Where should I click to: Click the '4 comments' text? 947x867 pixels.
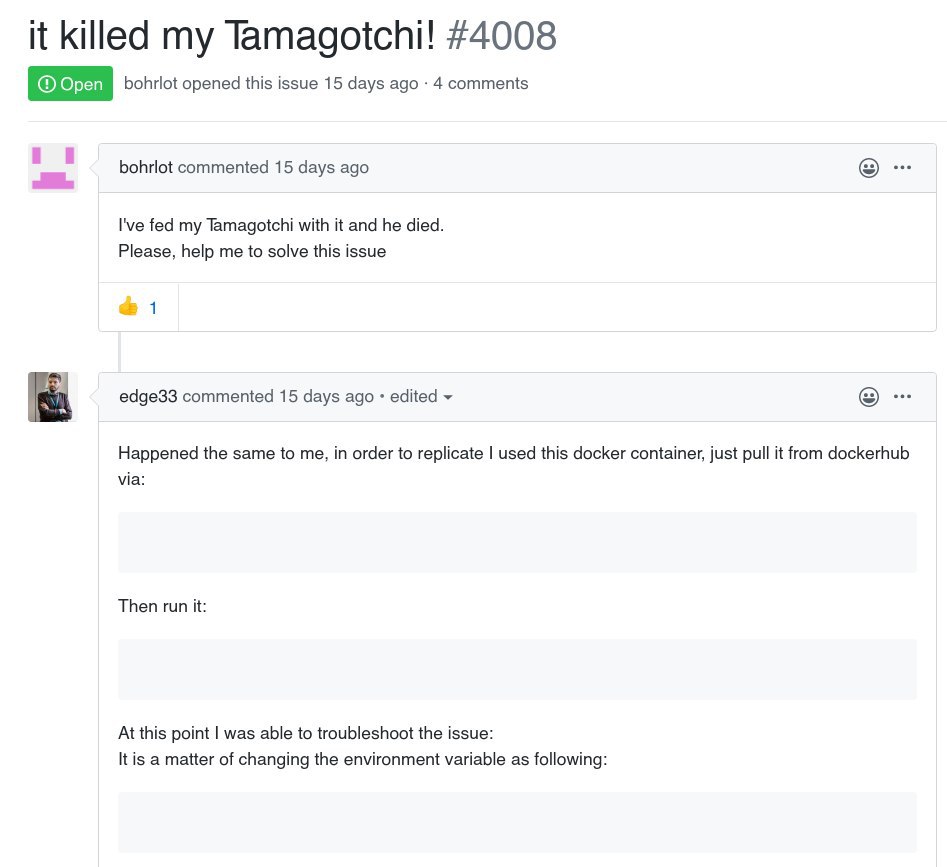(x=481, y=83)
